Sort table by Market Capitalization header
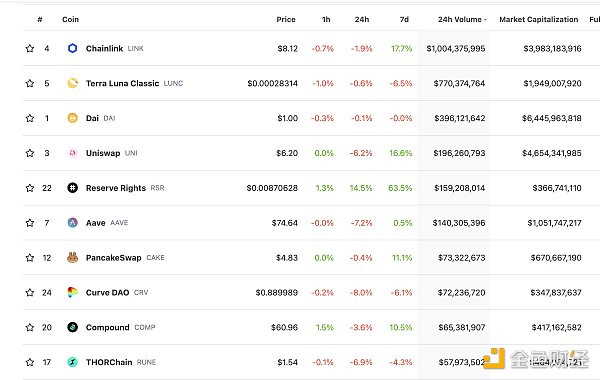 pyautogui.click(x=538, y=20)
